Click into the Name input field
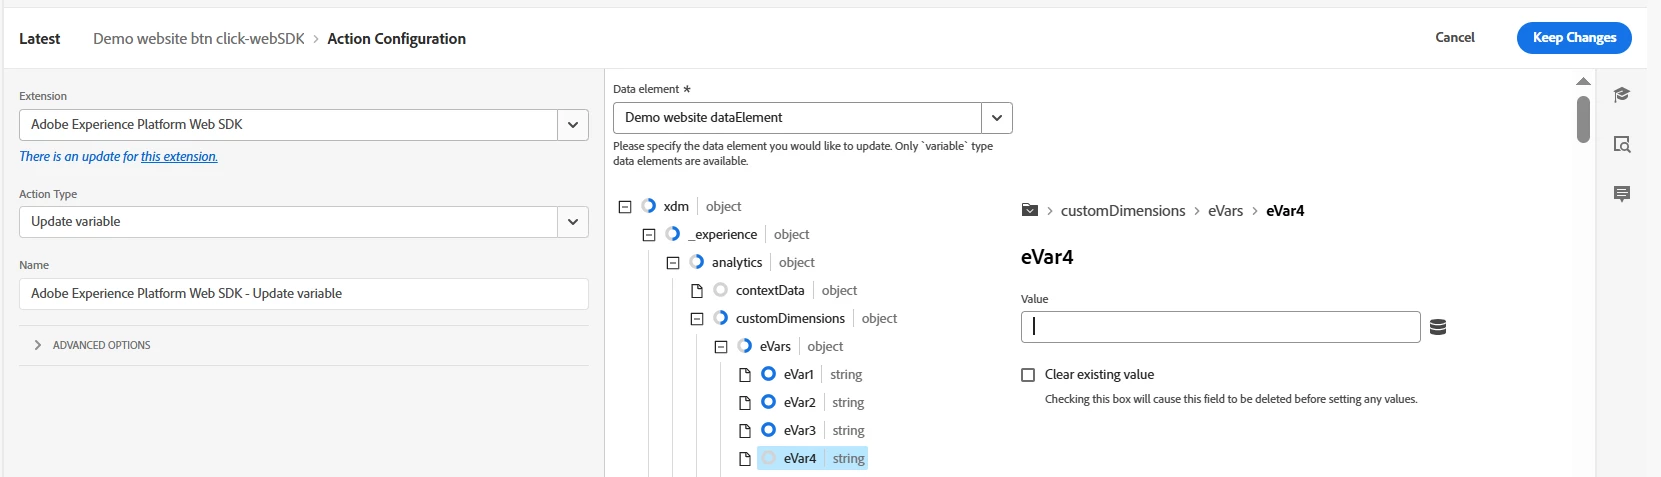The width and height of the screenshot is (1661, 477). [304, 294]
